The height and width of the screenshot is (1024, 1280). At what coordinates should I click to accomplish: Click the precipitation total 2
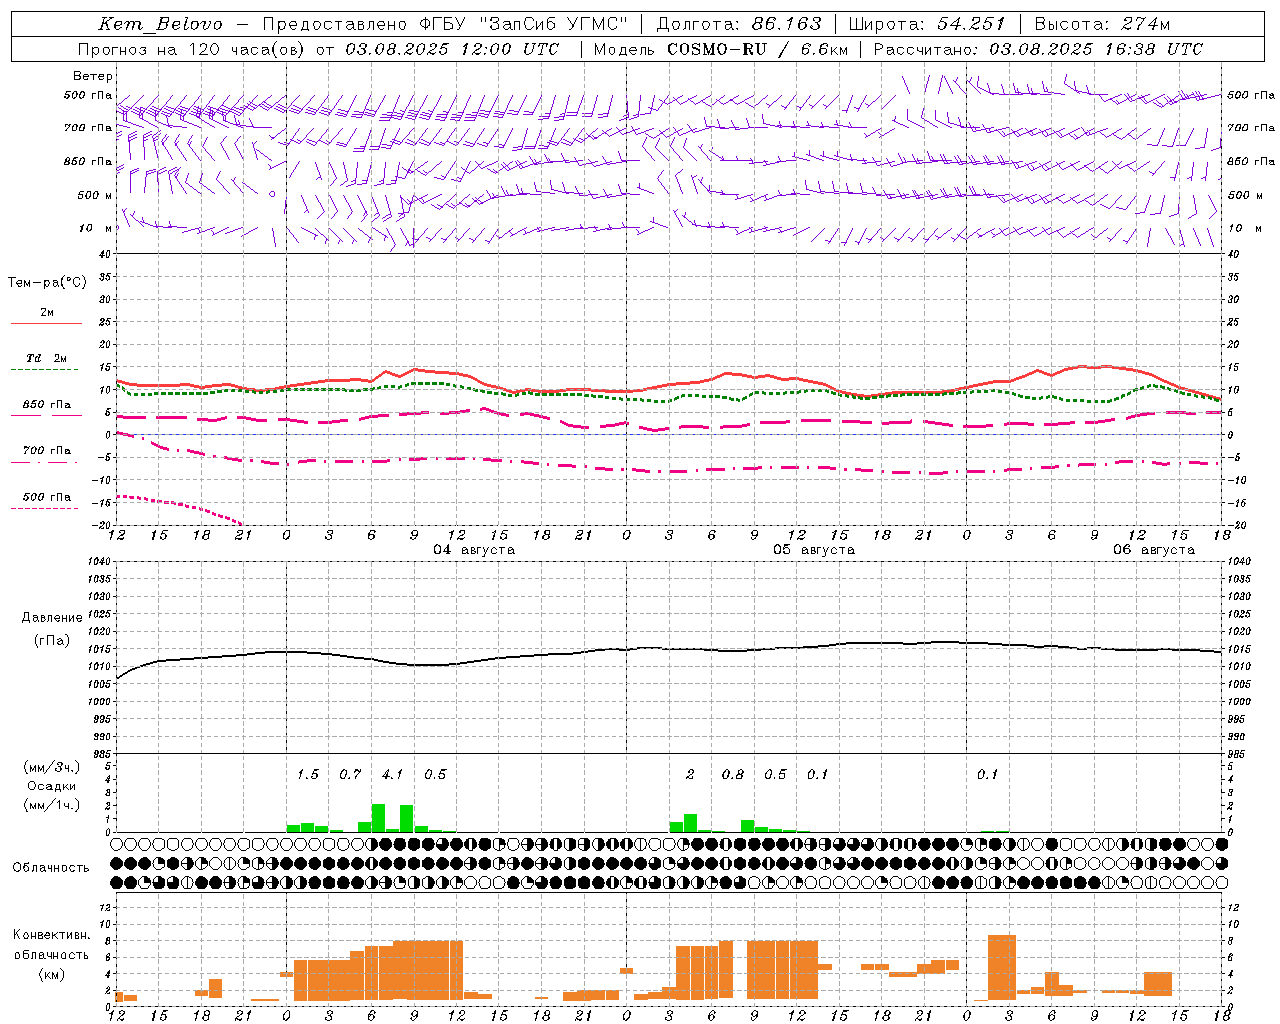point(690,774)
